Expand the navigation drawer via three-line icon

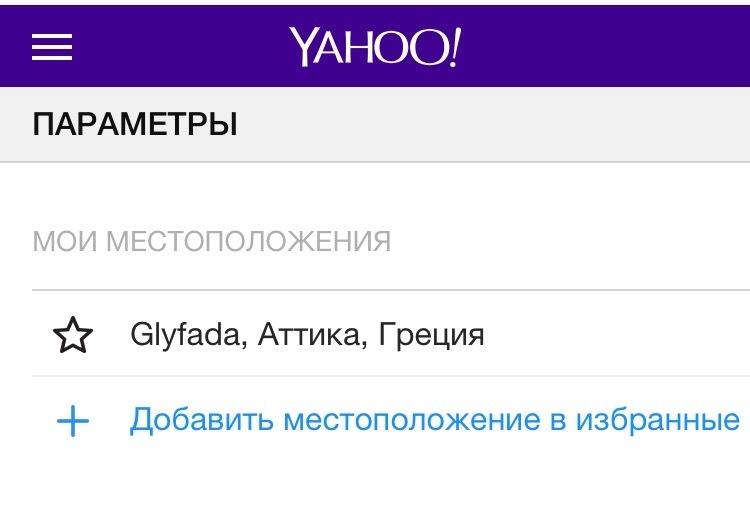tap(52, 46)
